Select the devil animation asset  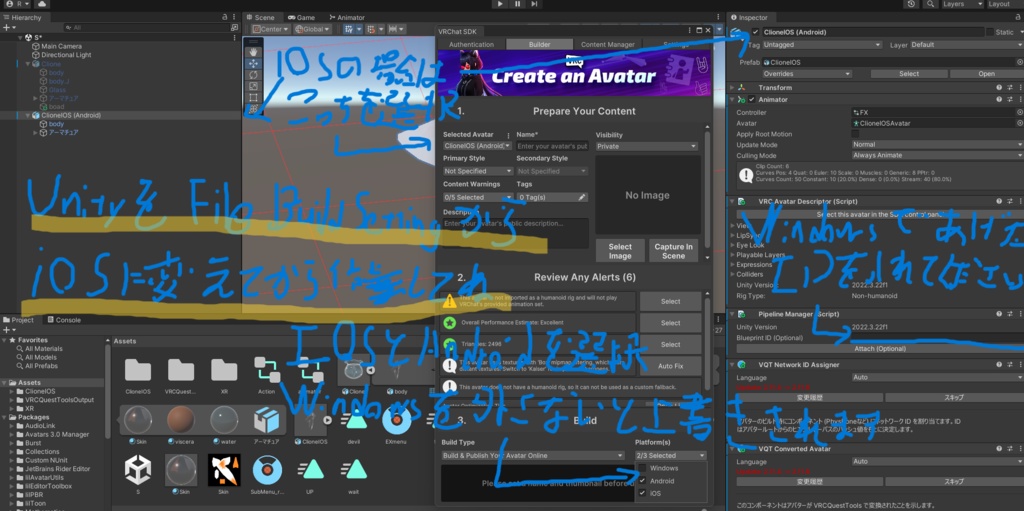(355, 420)
